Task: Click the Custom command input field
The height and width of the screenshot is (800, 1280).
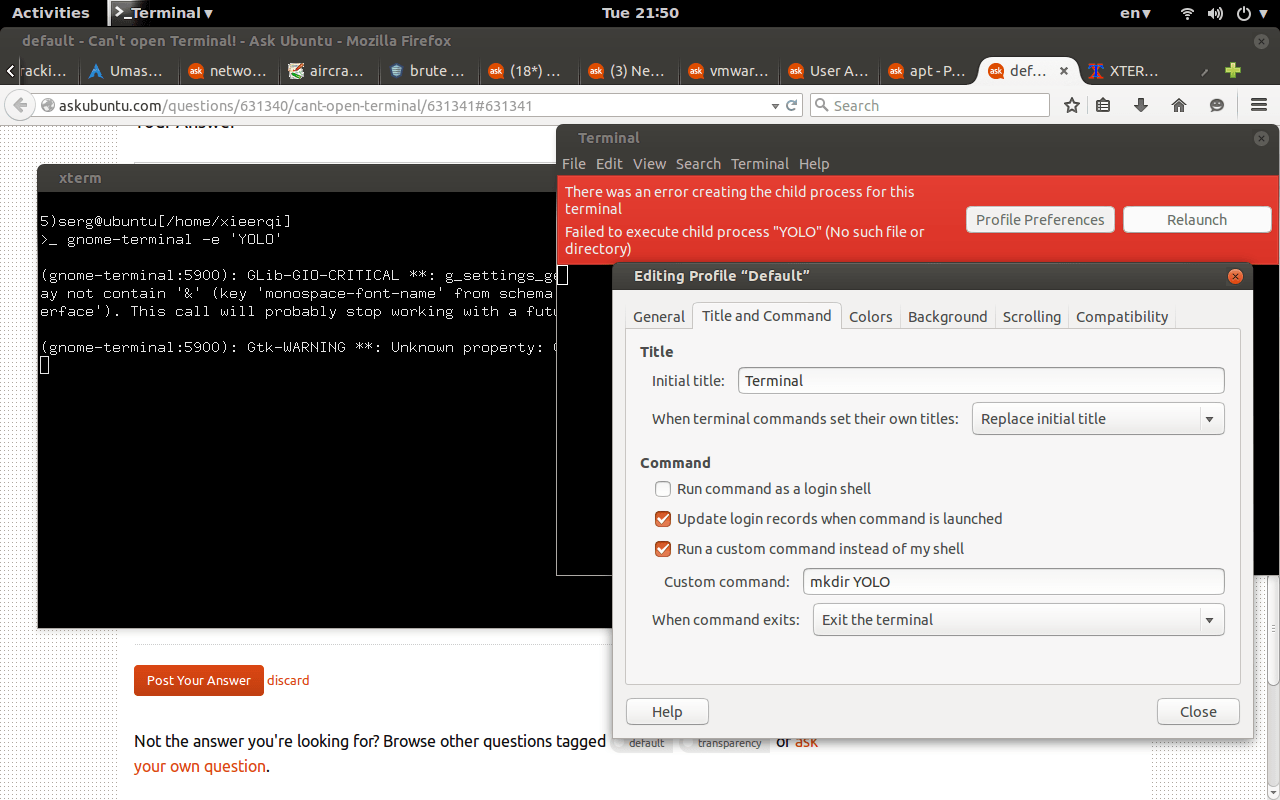Action: 1014,581
